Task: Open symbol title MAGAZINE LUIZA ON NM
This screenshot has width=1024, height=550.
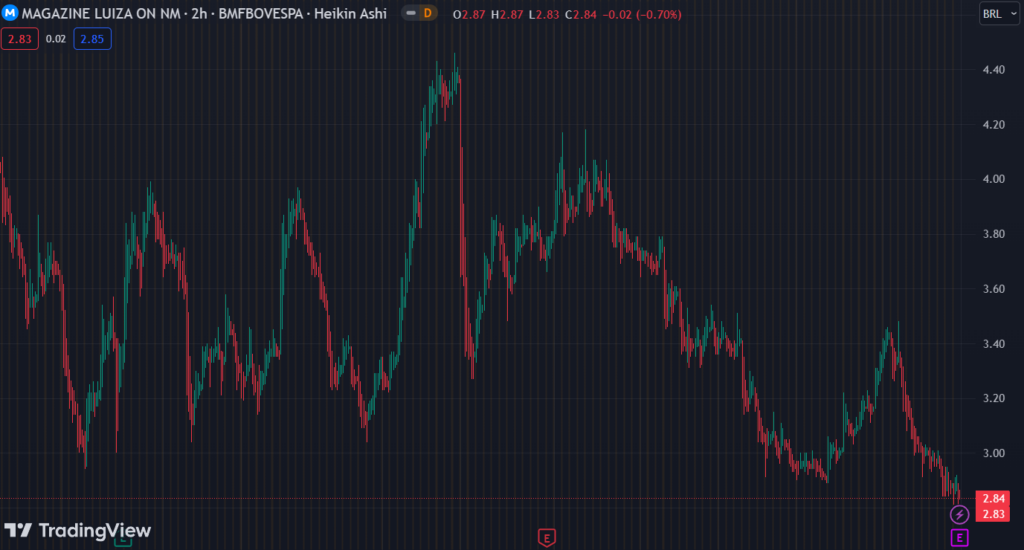Action: (101, 14)
